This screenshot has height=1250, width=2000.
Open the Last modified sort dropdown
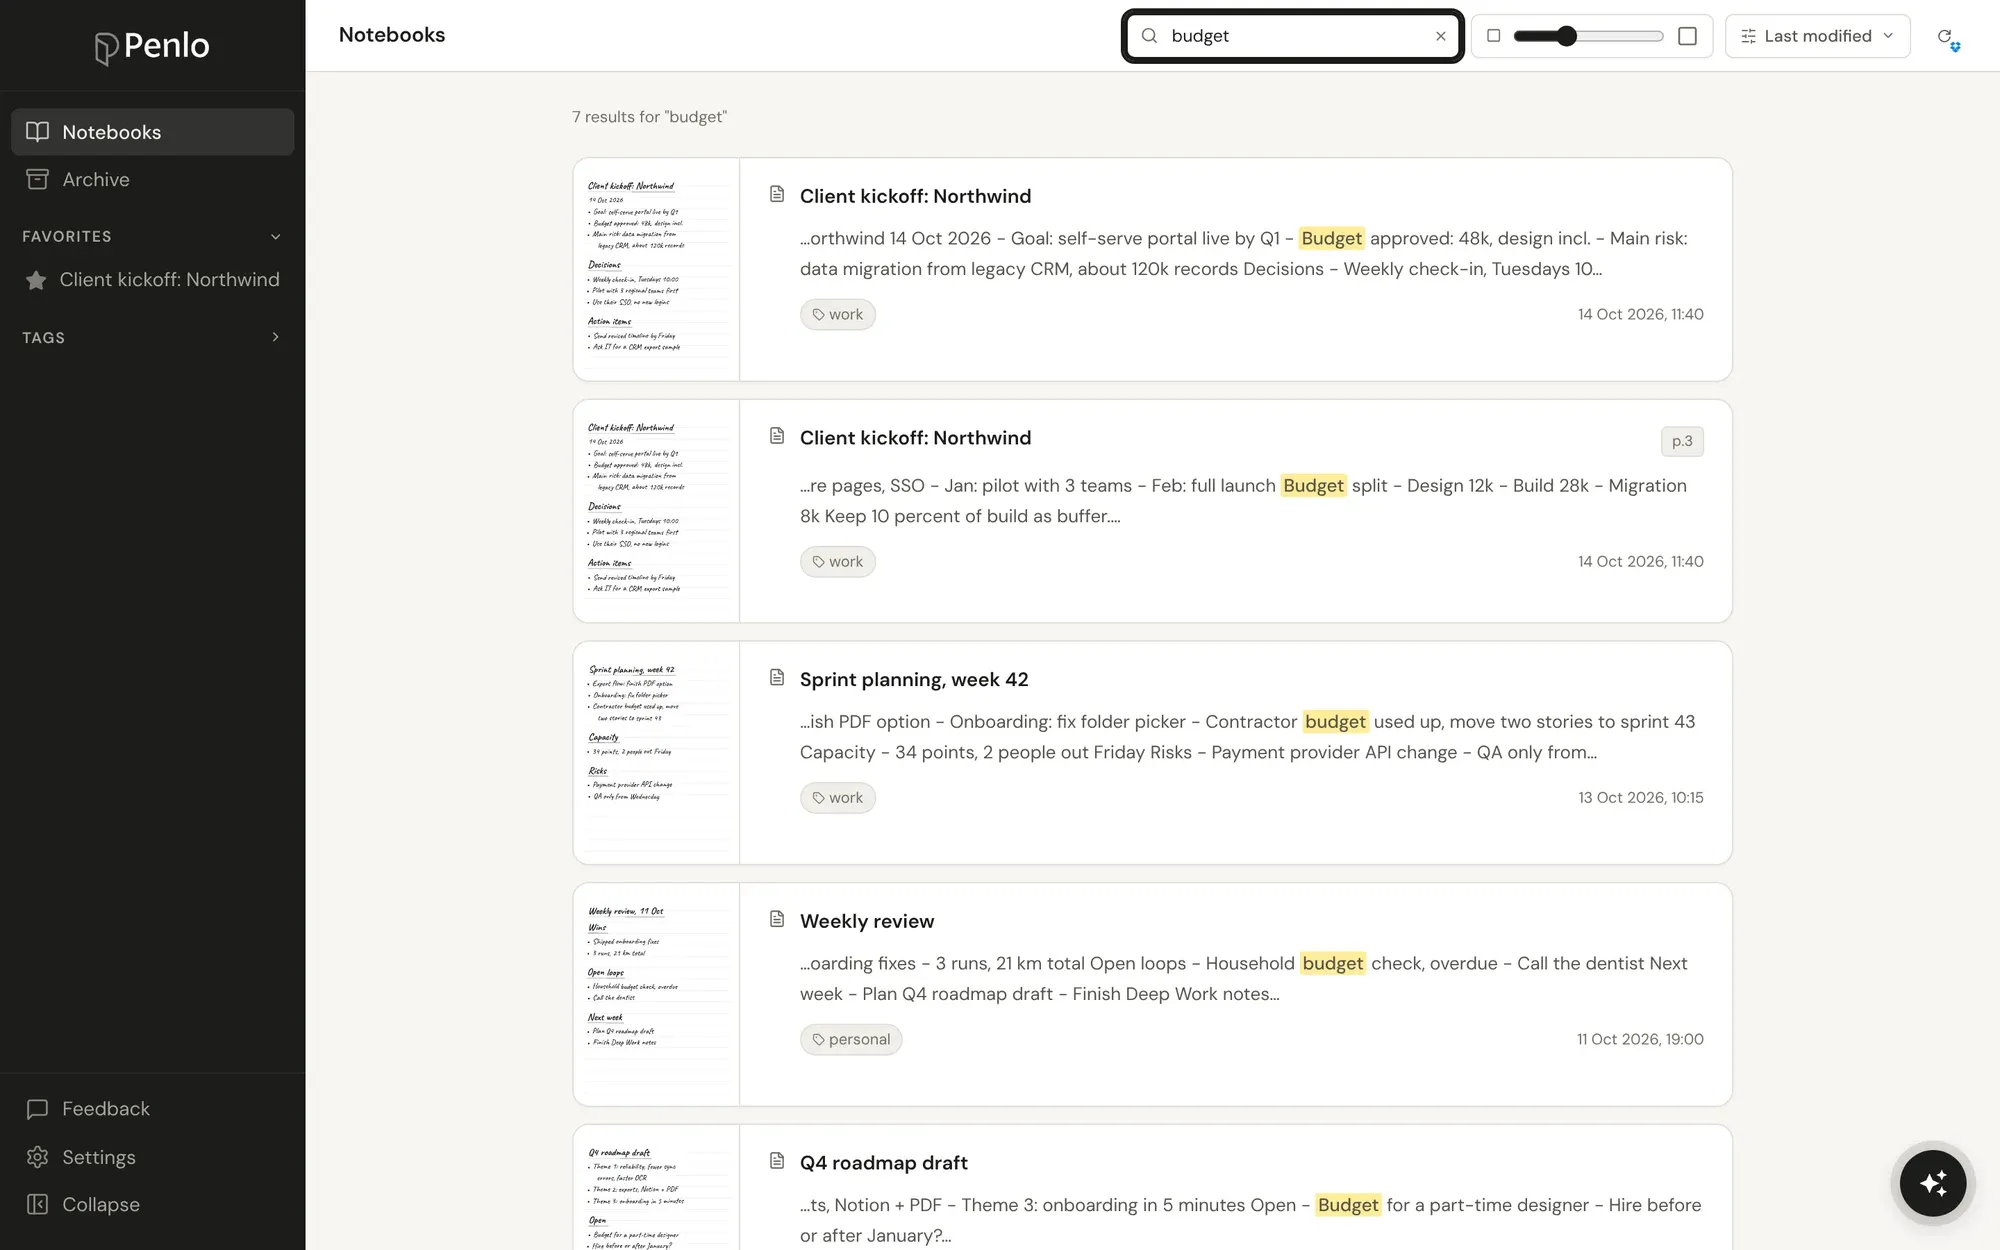(x=1817, y=36)
